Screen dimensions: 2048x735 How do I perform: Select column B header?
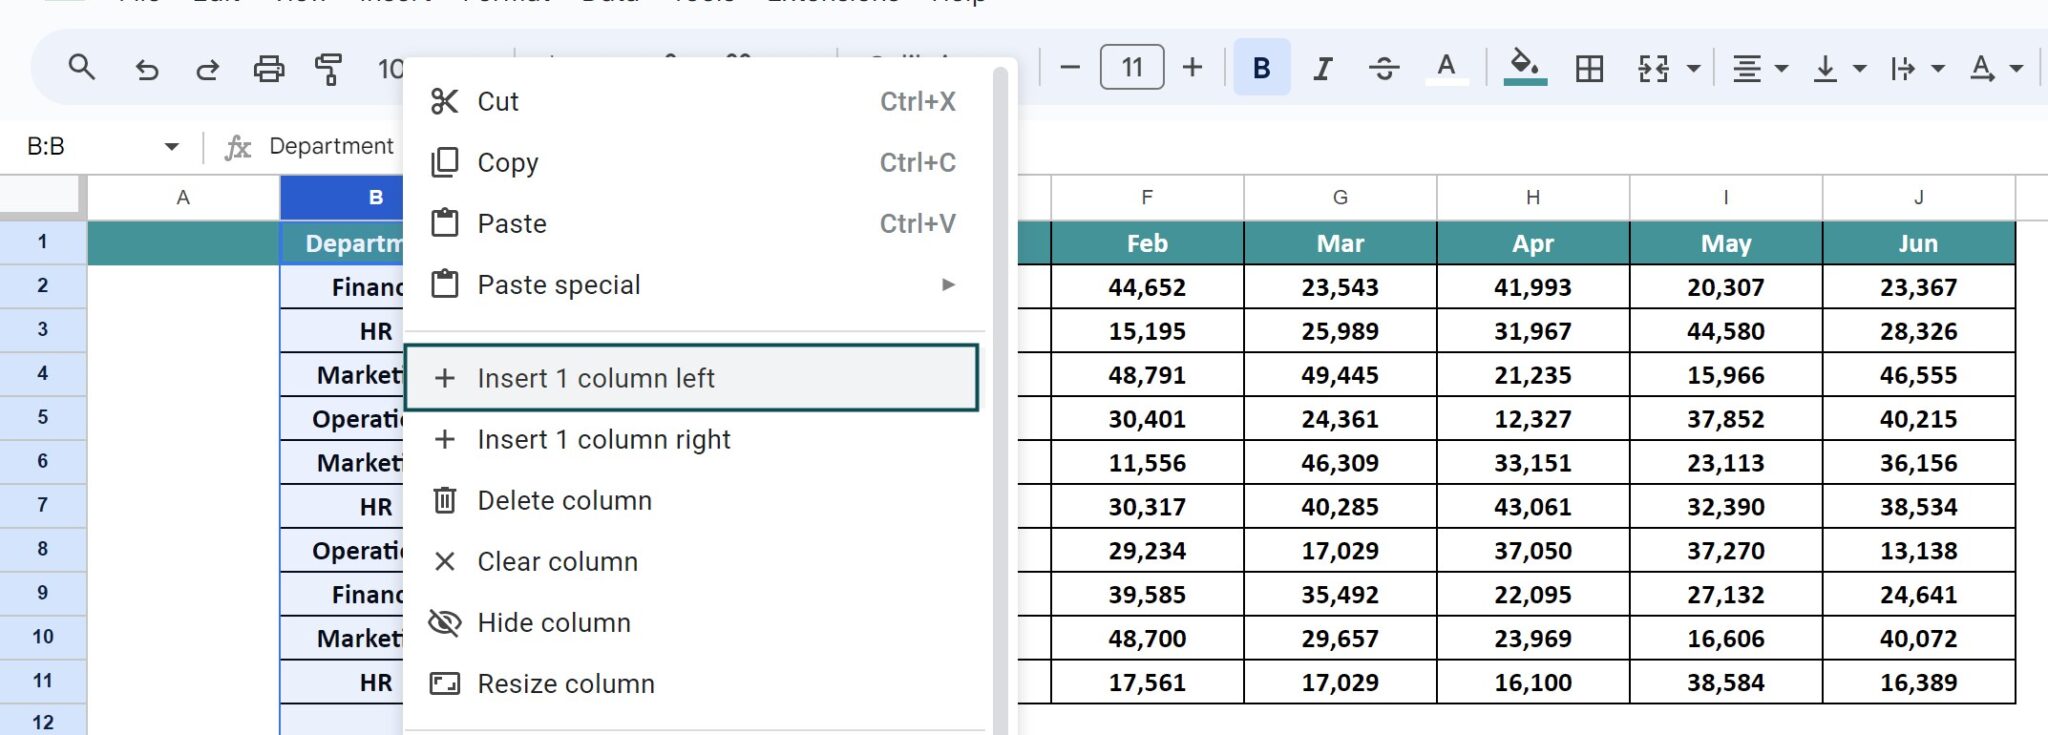click(341, 198)
